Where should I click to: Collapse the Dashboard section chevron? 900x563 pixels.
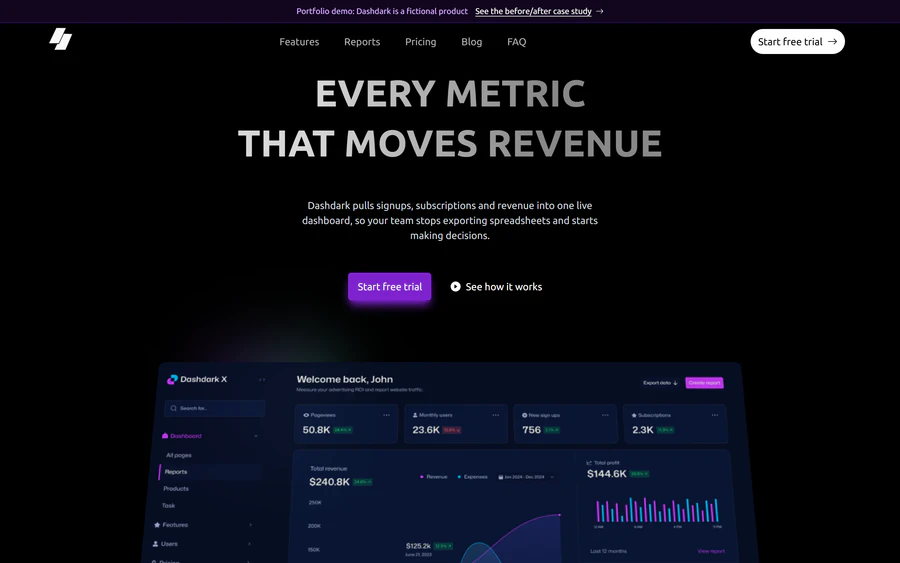[x=255, y=436]
